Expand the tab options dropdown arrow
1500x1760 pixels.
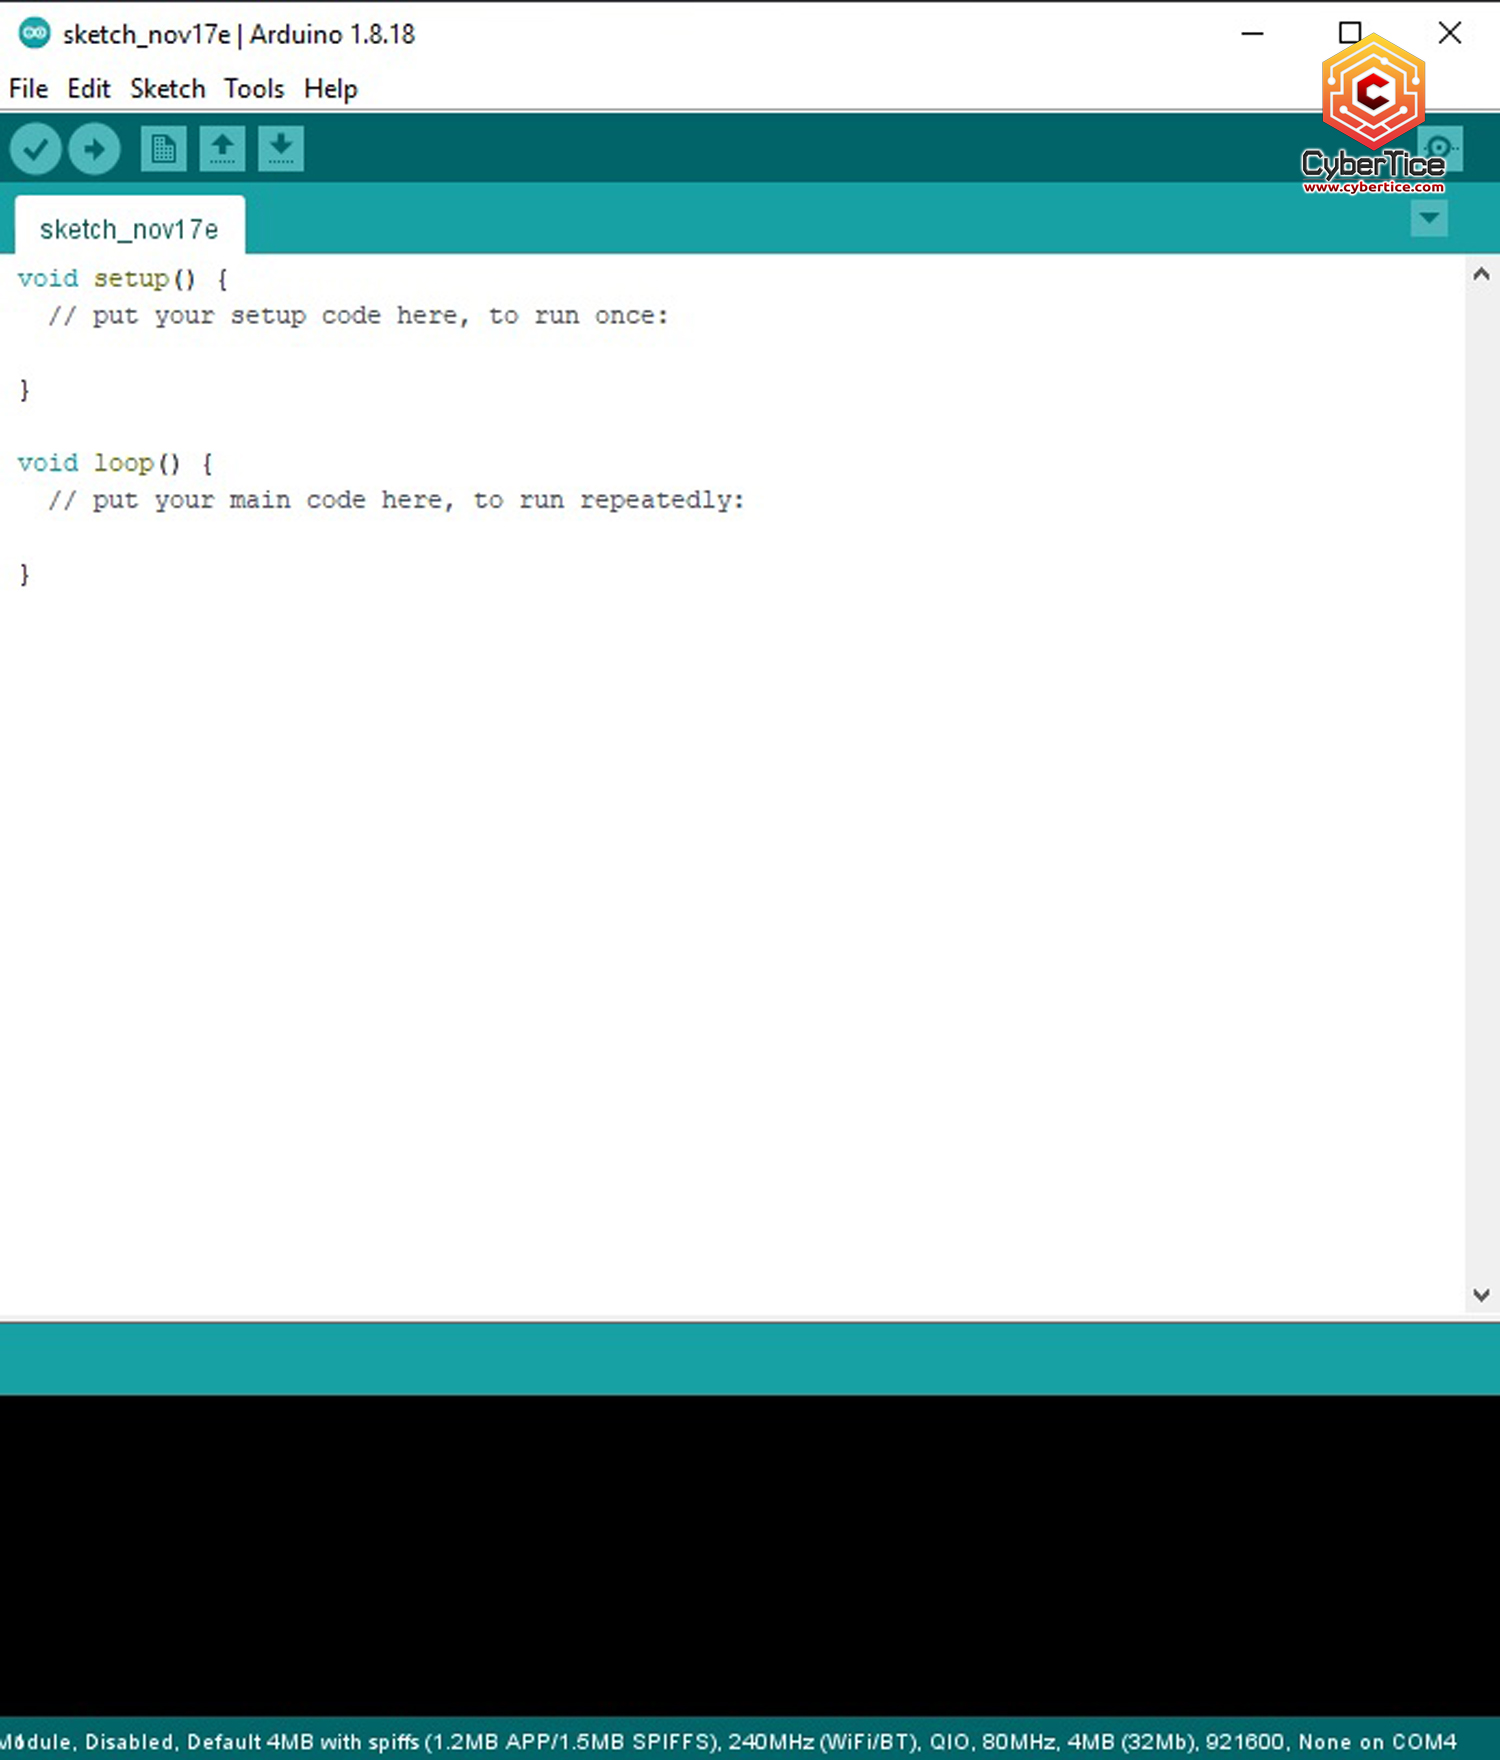(x=1429, y=218)
